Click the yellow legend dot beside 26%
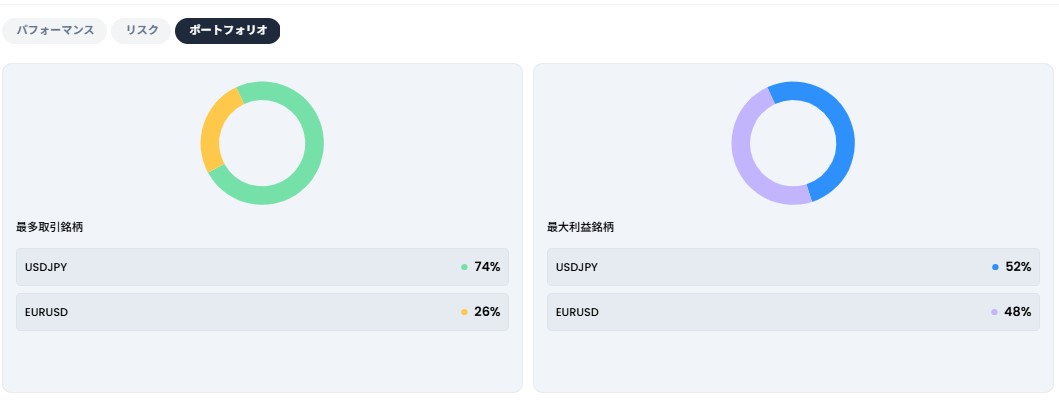The width and height of the screenshot is (1059, 402). point(464,312)
